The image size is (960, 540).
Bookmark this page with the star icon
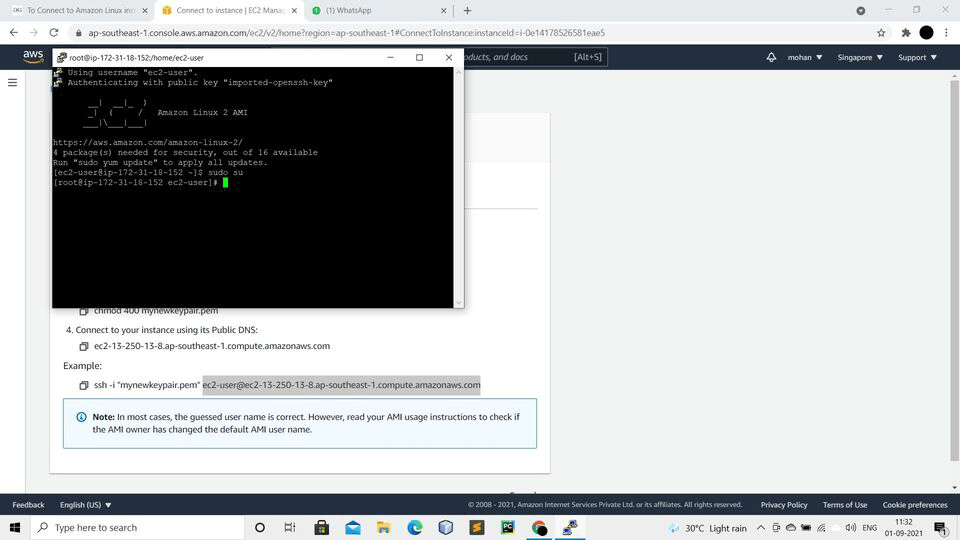881,33
